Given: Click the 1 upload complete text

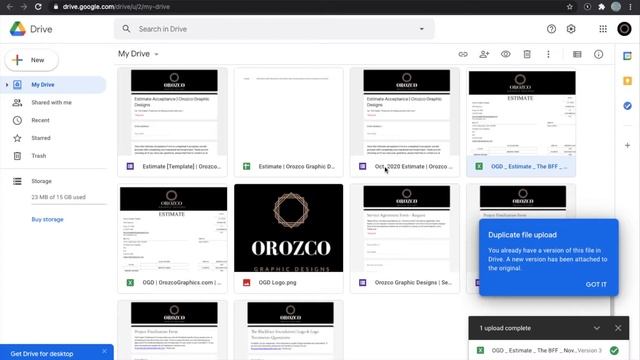Looking at the screenshot, I should [x=505, y=328].
